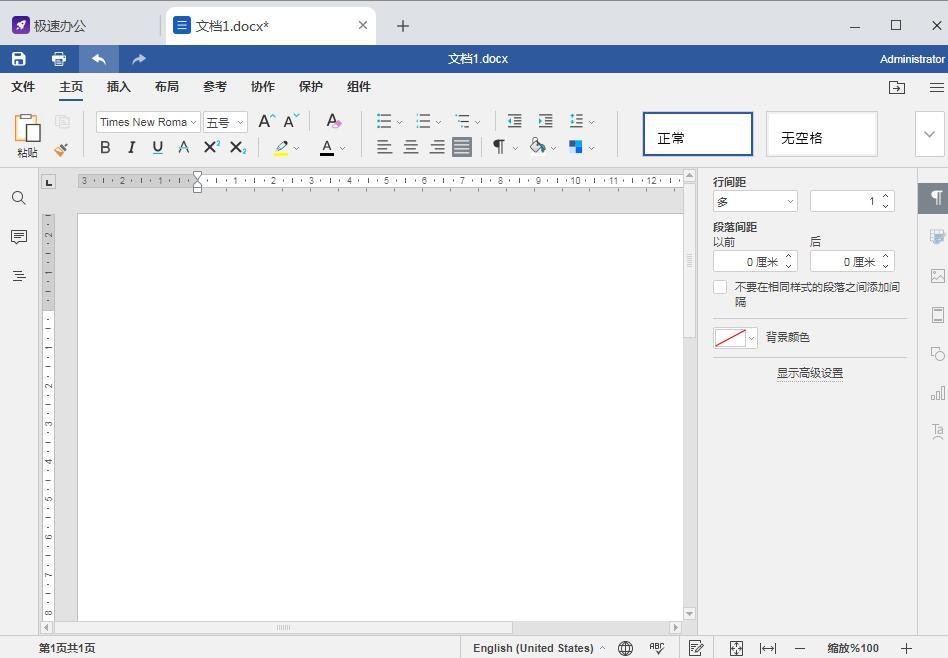Toggle spell checking in status bar
Image resolution: width=948 pixels, height=658 pixels.
(657, 648)
